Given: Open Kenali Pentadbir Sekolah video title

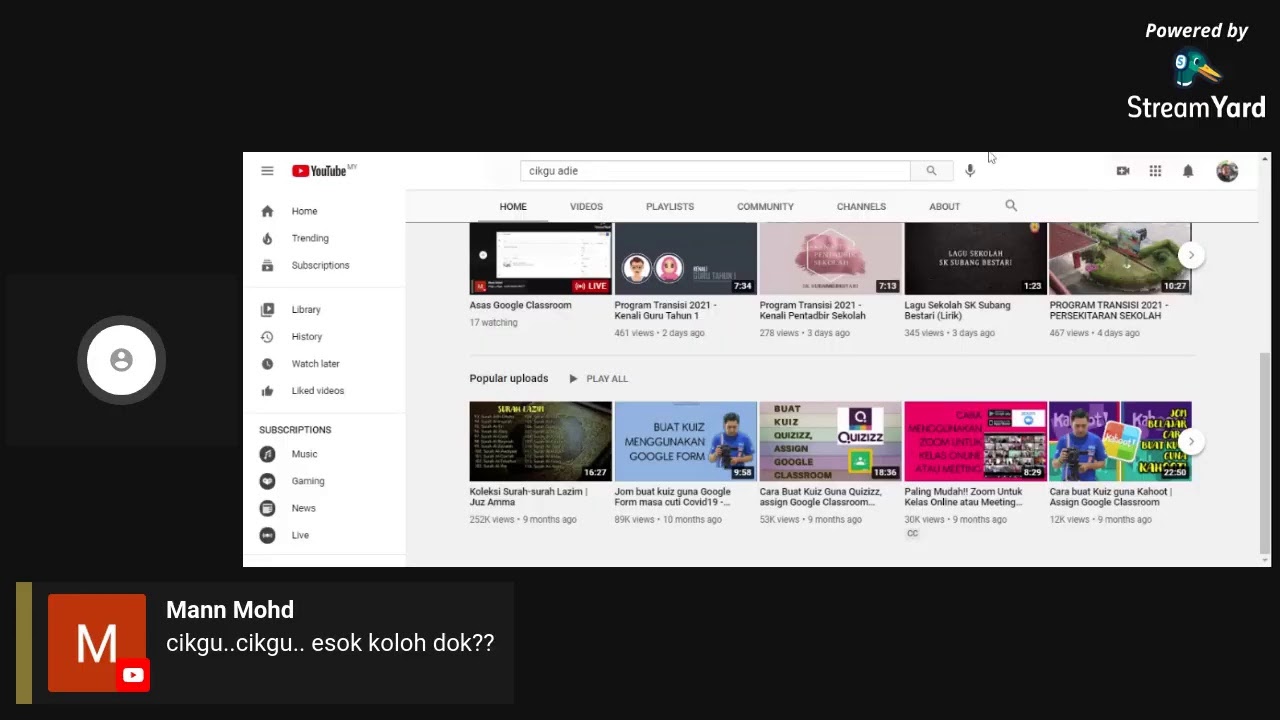Looking at the screenshot, I should (813, 310).
